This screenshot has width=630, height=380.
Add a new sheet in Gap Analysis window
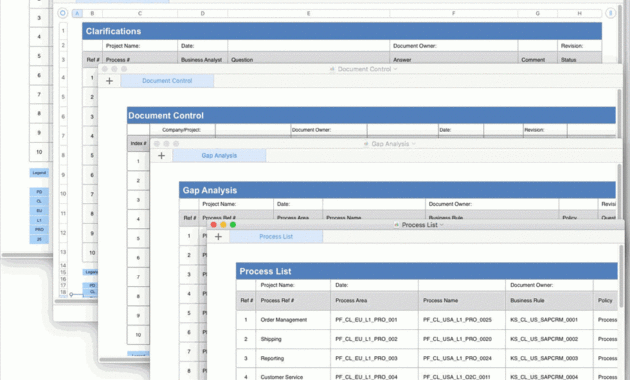(161, 155)
